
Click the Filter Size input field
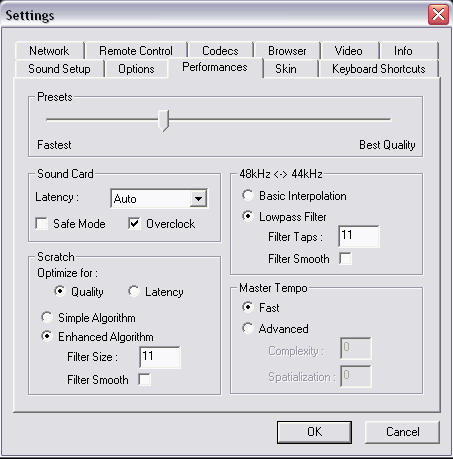(x=160, y=357)
